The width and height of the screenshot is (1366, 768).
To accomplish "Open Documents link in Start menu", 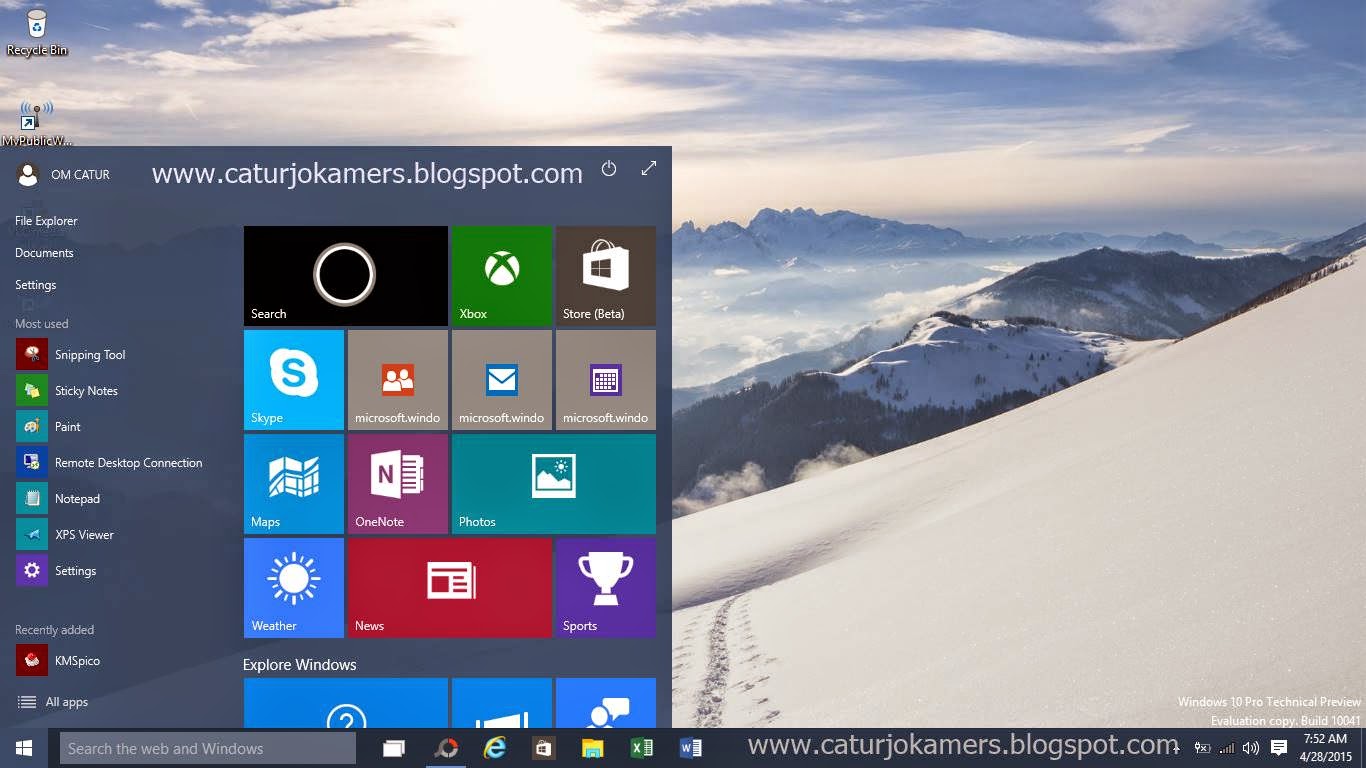I will click(x=44, y=253).
